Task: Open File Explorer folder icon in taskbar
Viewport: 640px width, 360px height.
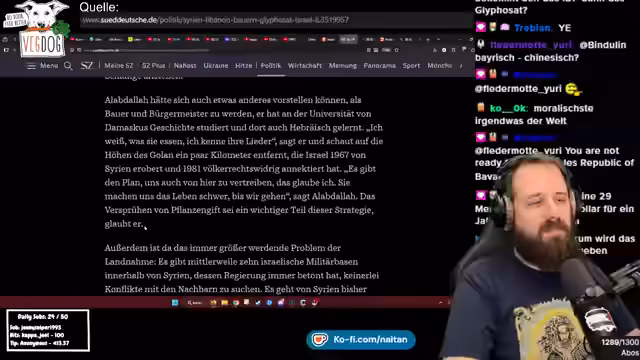Action: tap(224, 302)
